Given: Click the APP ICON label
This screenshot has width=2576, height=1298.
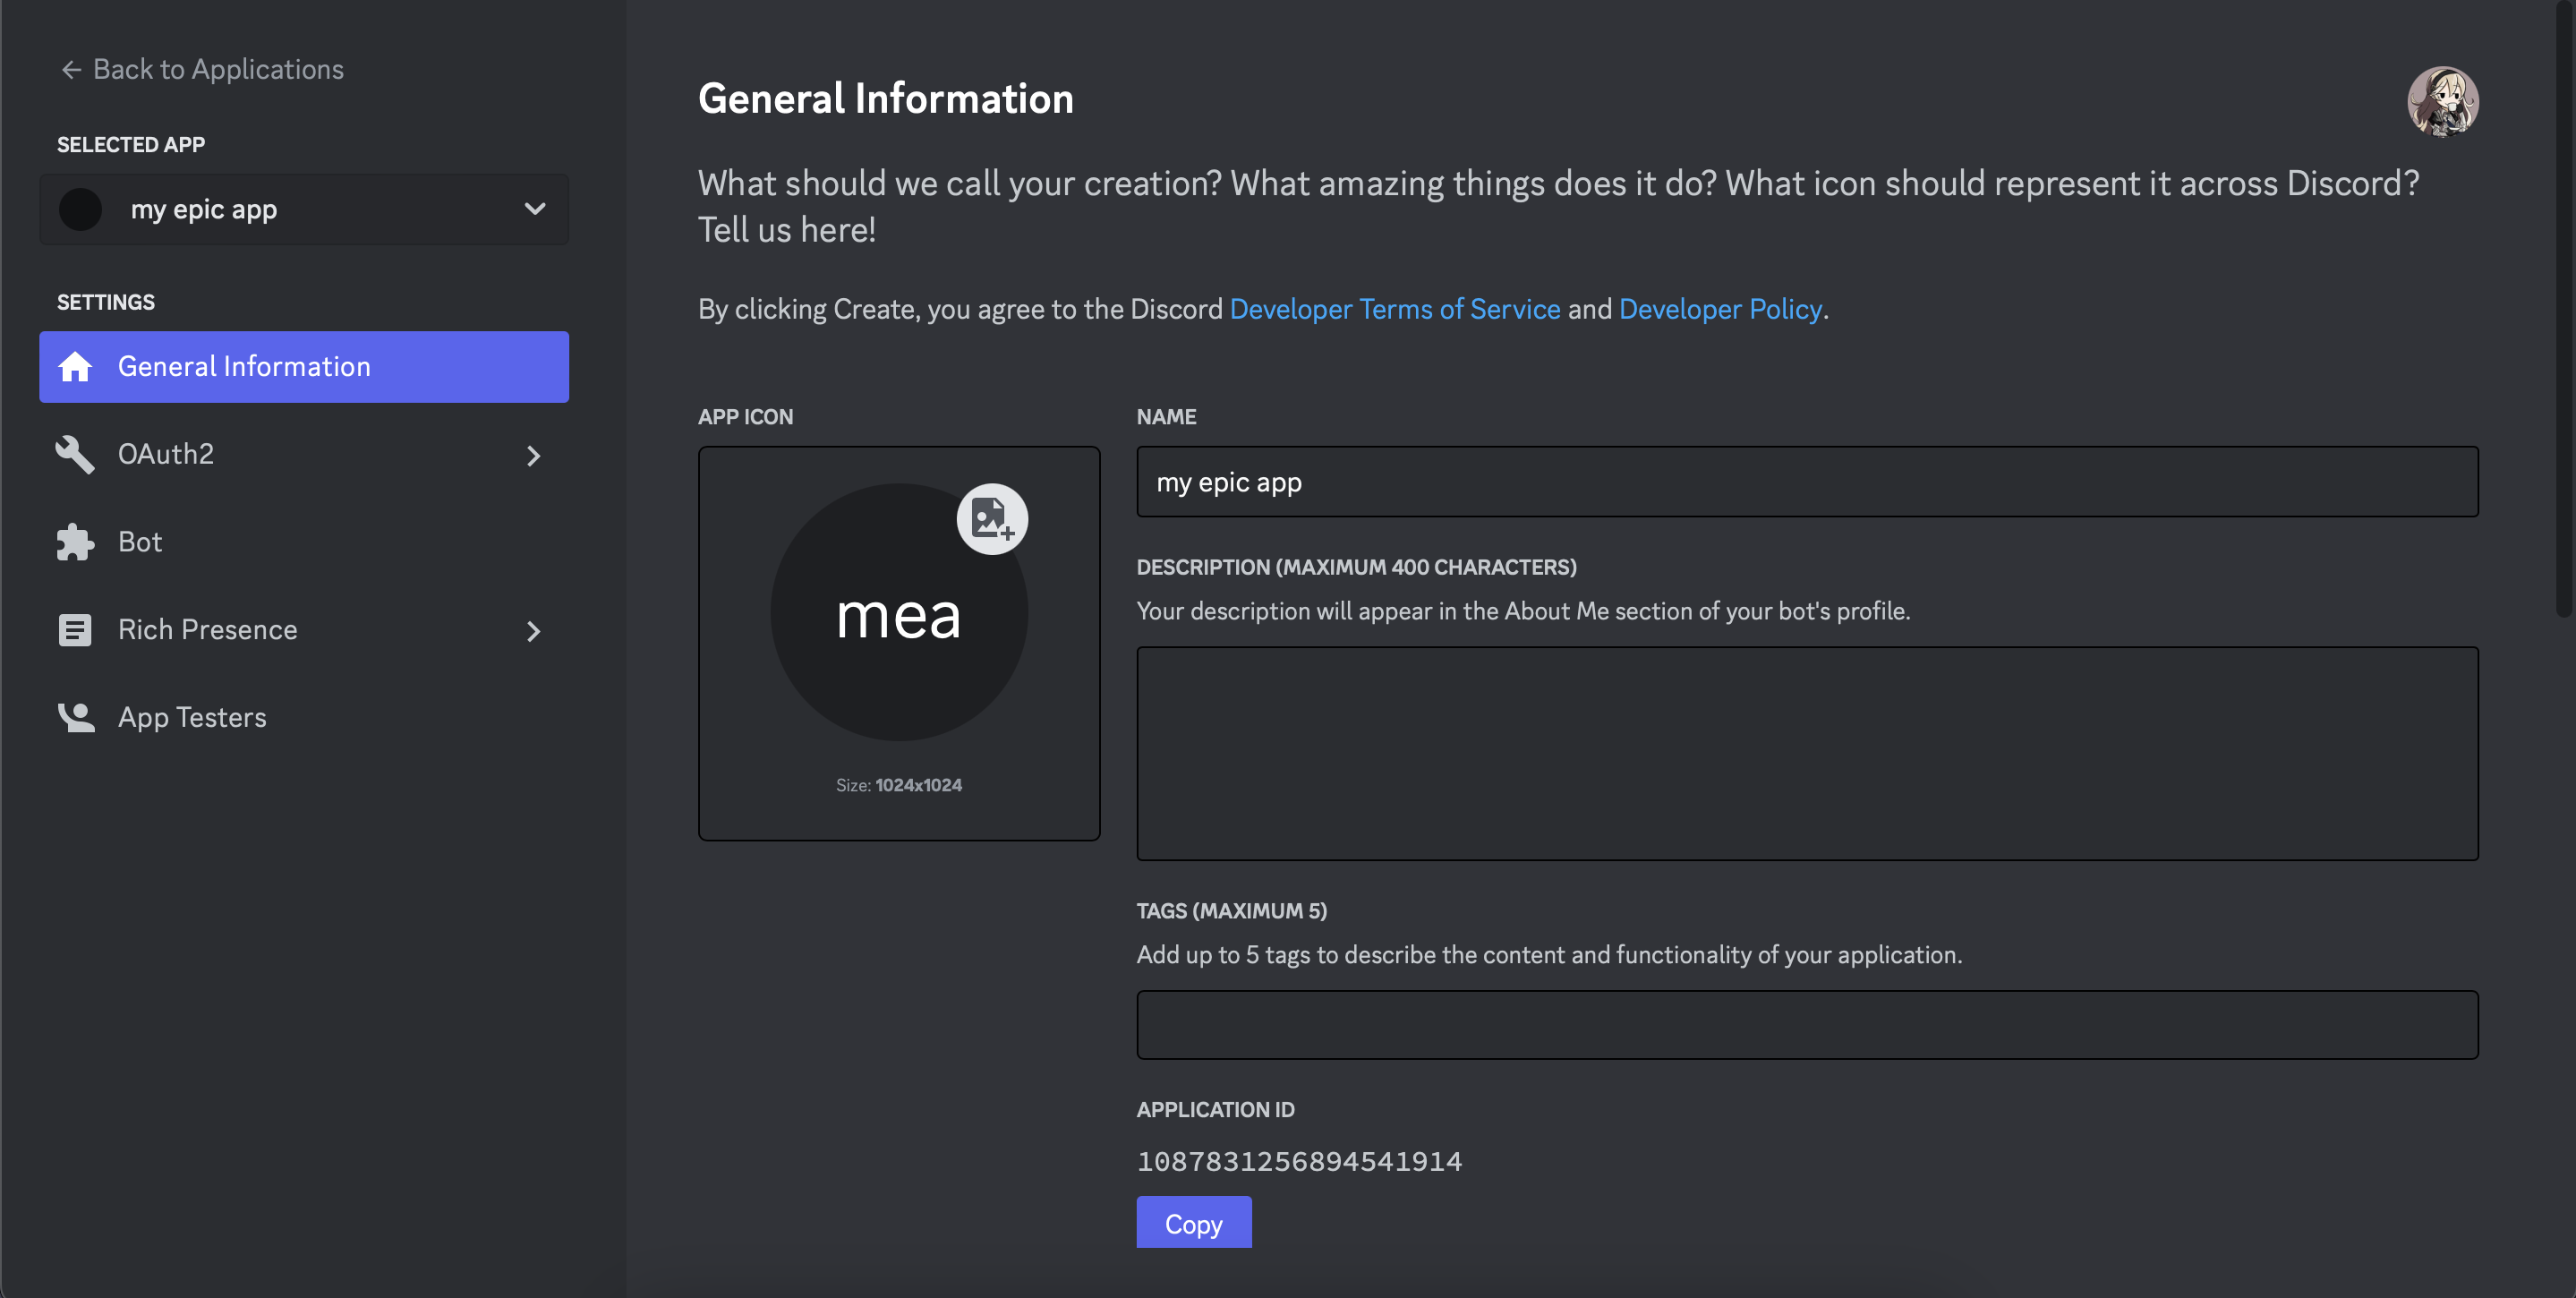Looking at the screenshot, I should click(x=745, y=417).
